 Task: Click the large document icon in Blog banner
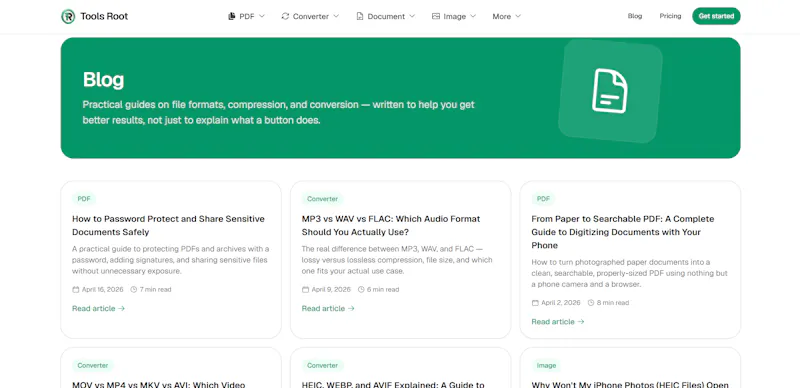(x=610, y=91)
